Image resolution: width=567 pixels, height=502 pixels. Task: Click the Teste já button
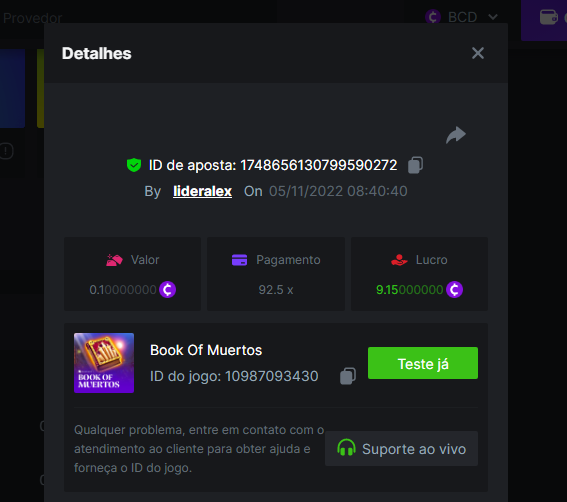coord(423,363)
